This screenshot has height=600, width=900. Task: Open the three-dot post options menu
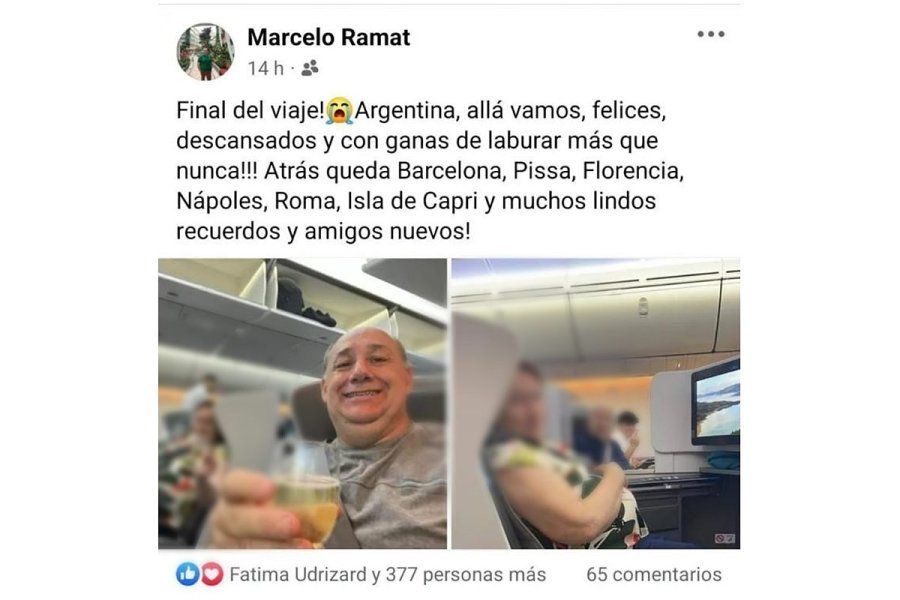[x=711, y=34]
